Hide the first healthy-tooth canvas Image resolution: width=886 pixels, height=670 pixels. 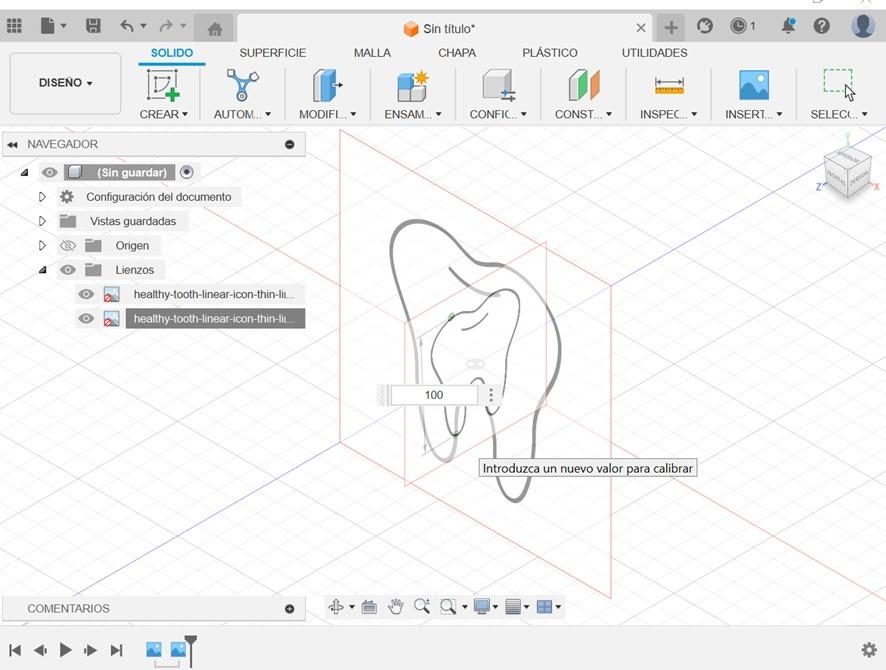pyautogui.click(x=86, y=294)
